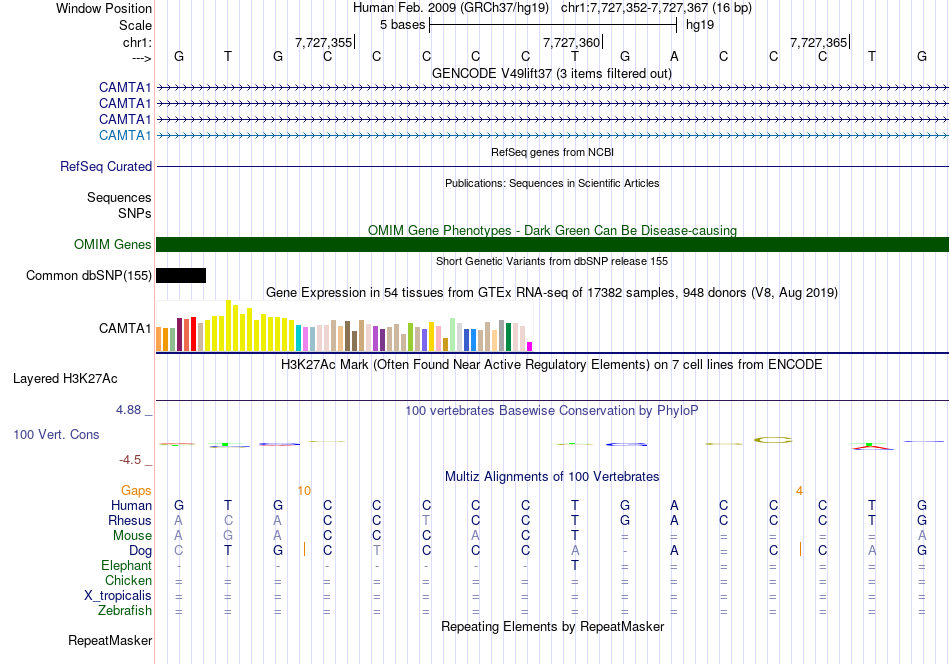Viewport: 950px width, 664px height.
Task: Click the '5 bases' scale bar text
Action: tap(402, 25)
